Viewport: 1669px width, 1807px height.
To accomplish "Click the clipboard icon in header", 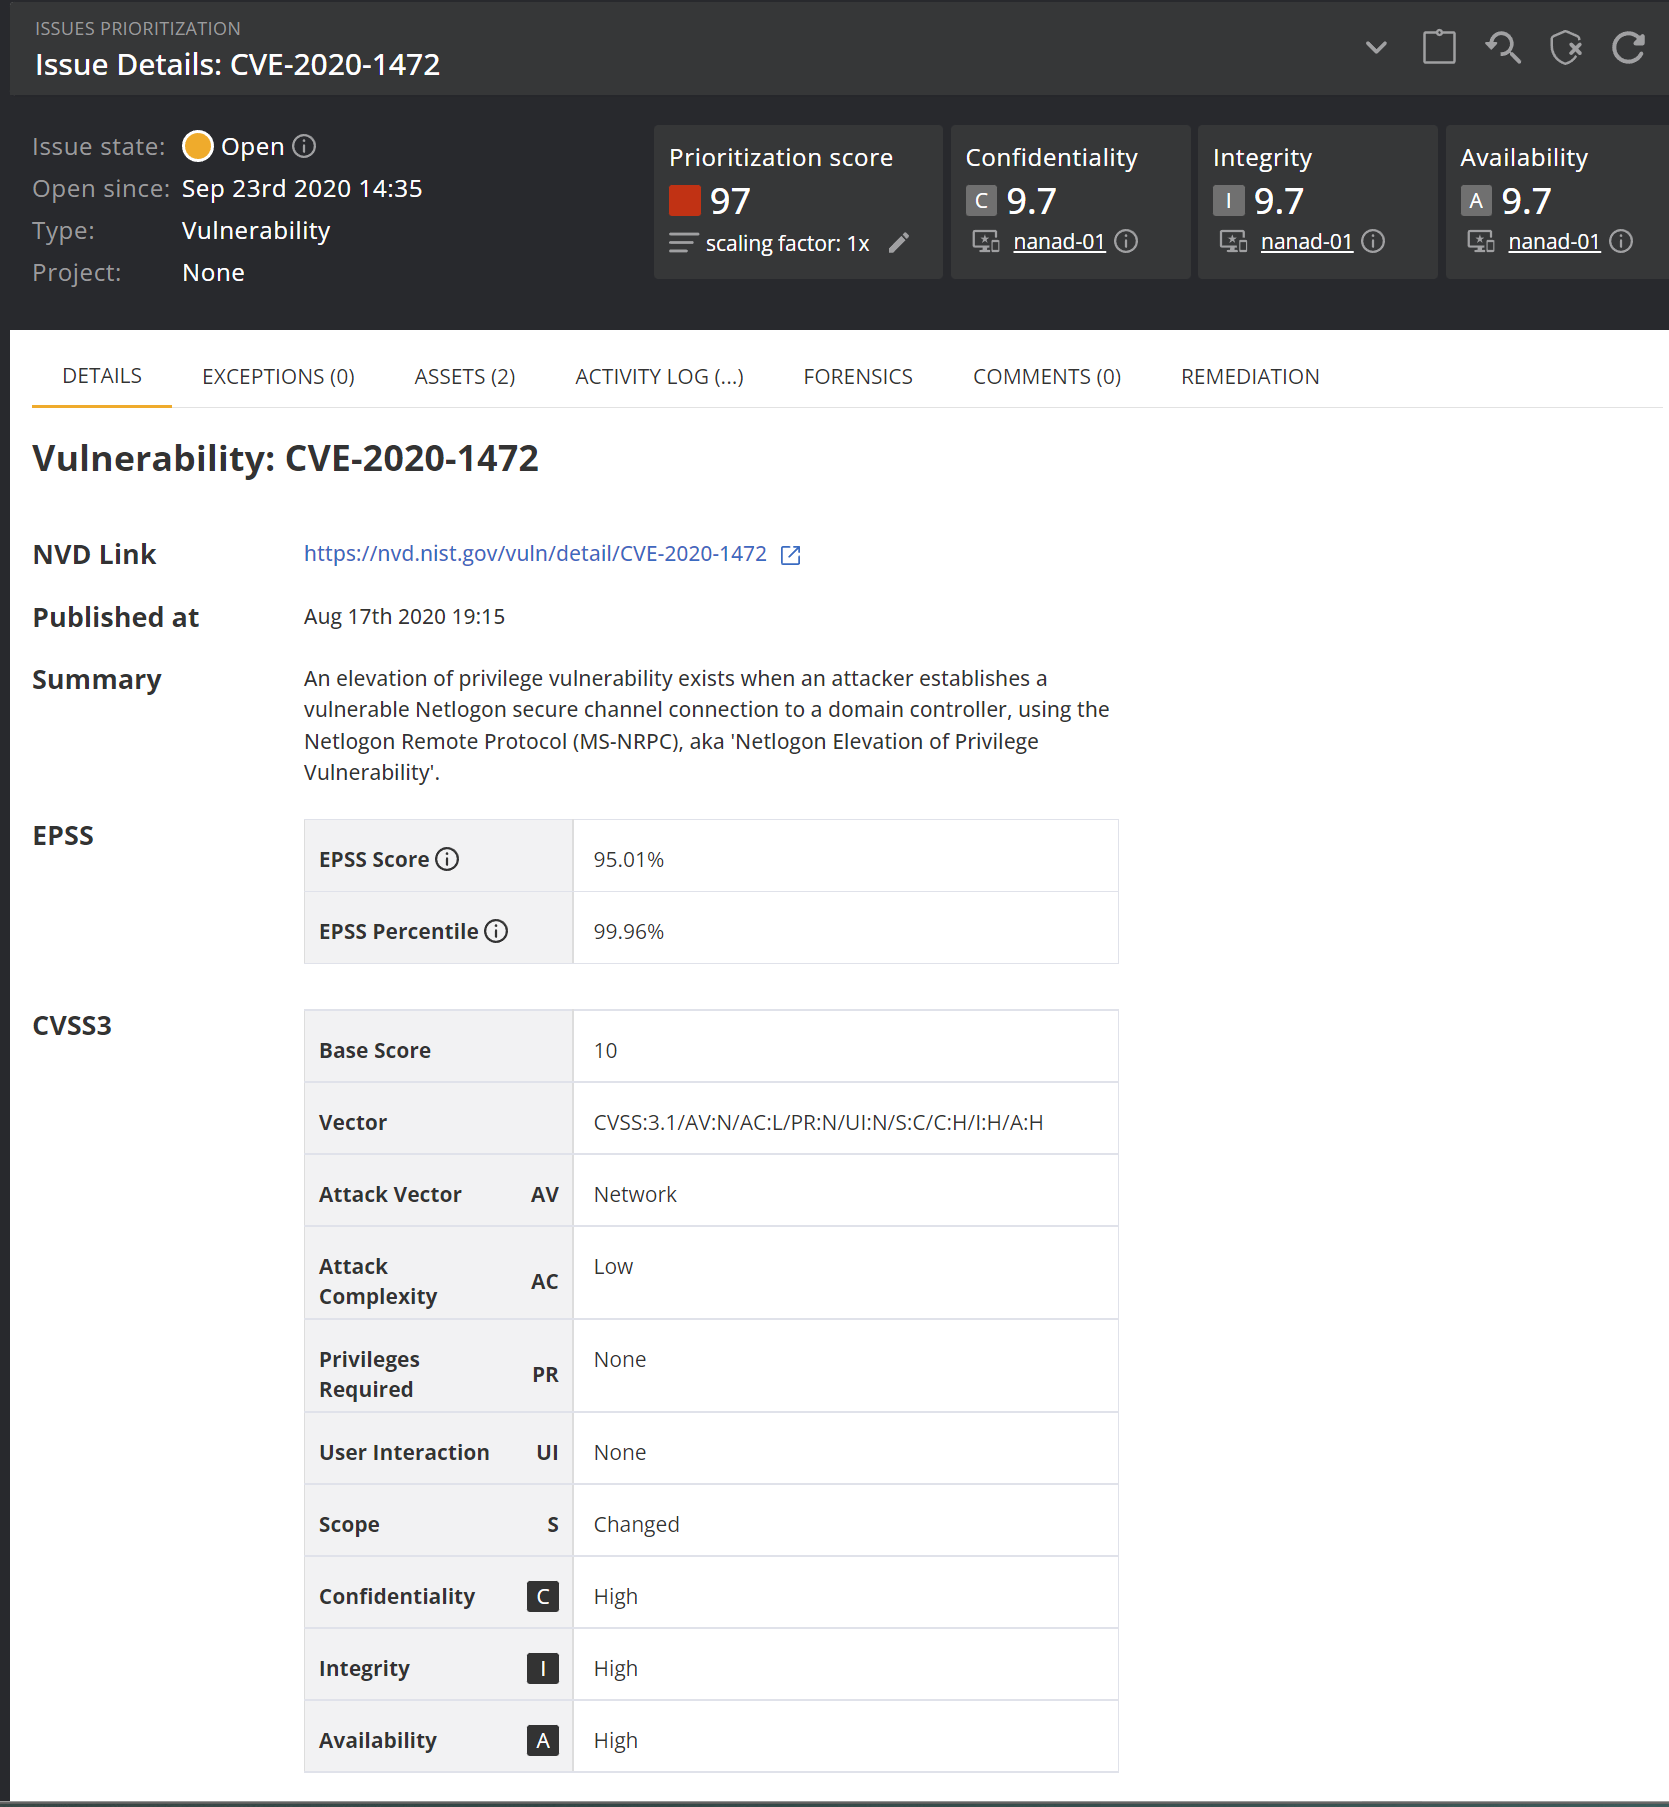I will [x=1438, y=47].
